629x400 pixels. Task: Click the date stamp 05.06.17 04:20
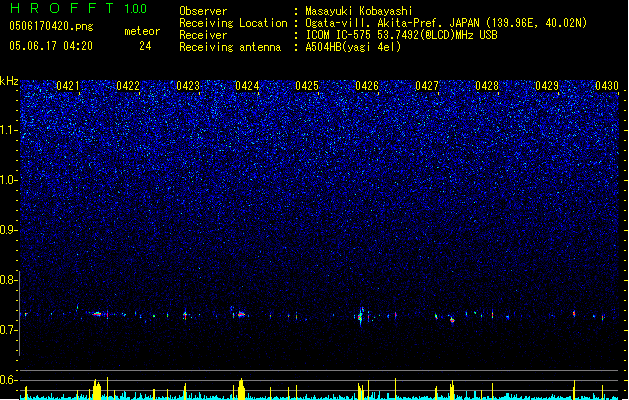pos(51,46)
